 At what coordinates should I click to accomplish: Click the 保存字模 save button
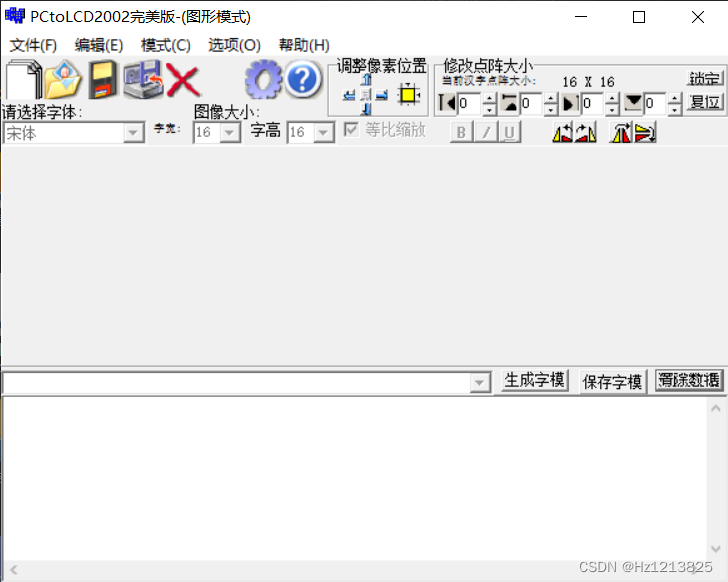click(x=612, y=382)
